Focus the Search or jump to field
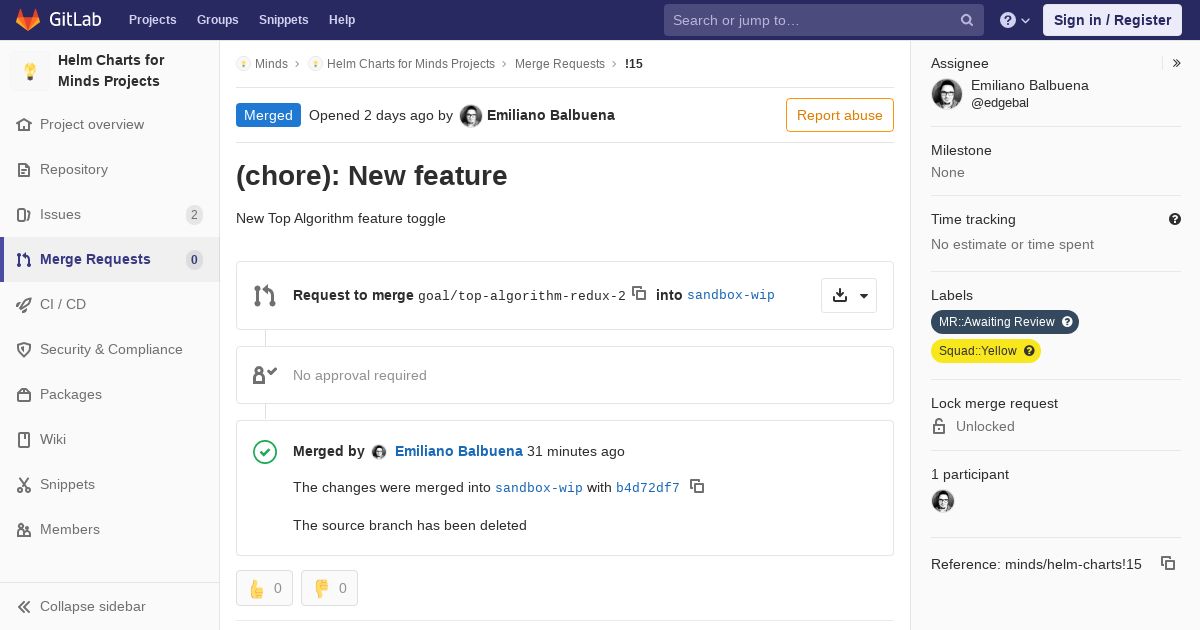Viewport: 1200px width, 630px height. tap(824, 20)
